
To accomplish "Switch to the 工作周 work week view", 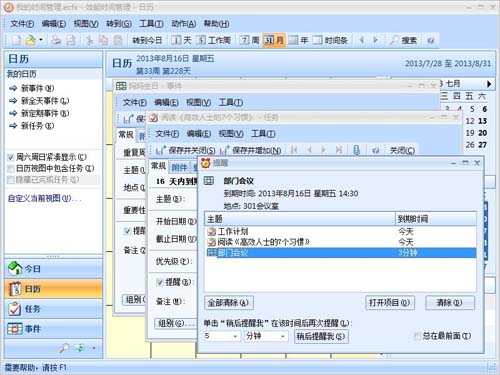I will pyautogui.click(x=213, y=41).
